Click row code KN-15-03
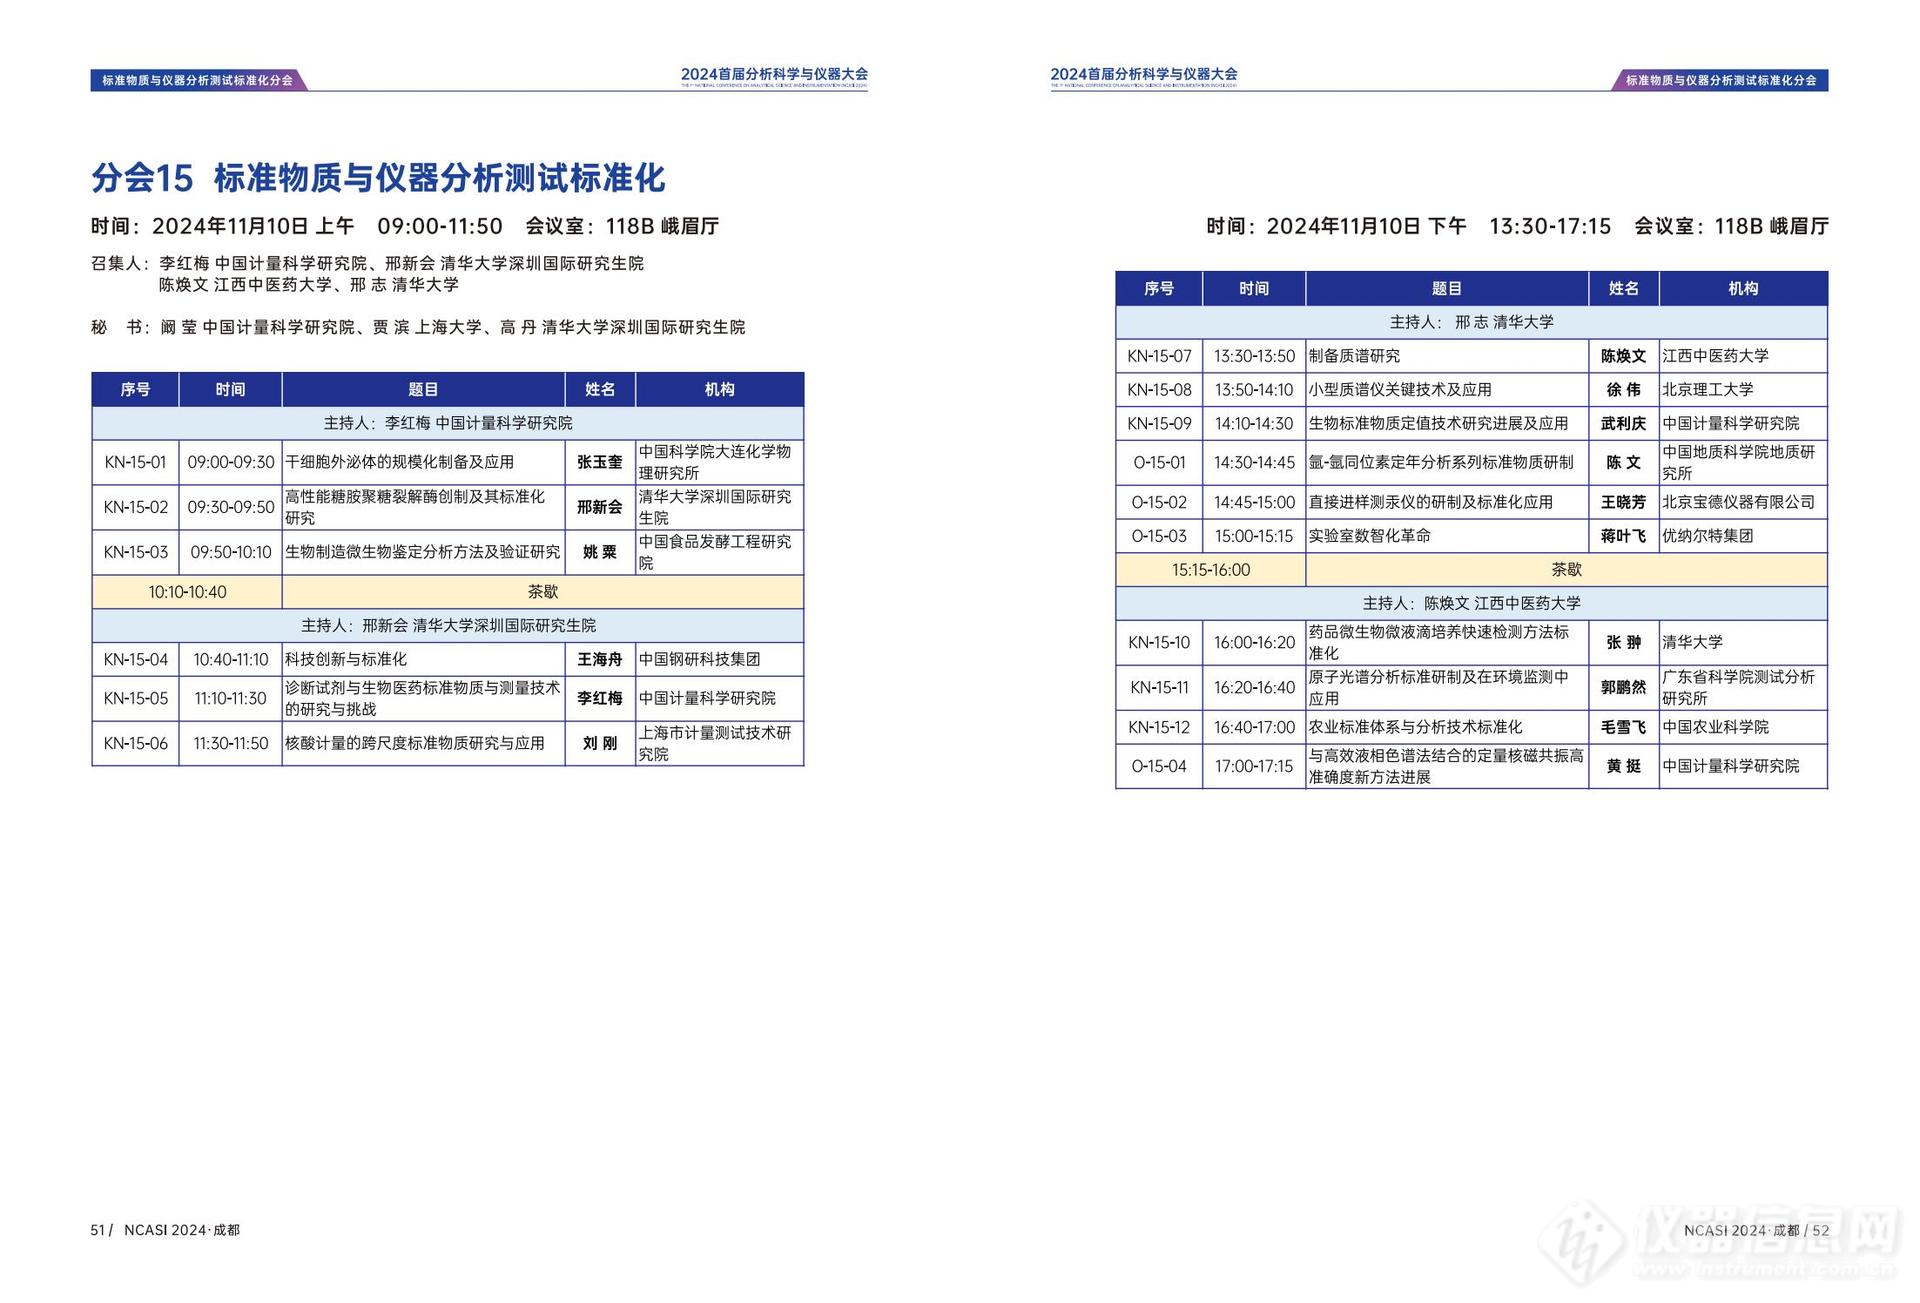The height and width of the screenshot is (1303, 1920). click(135, 552)
